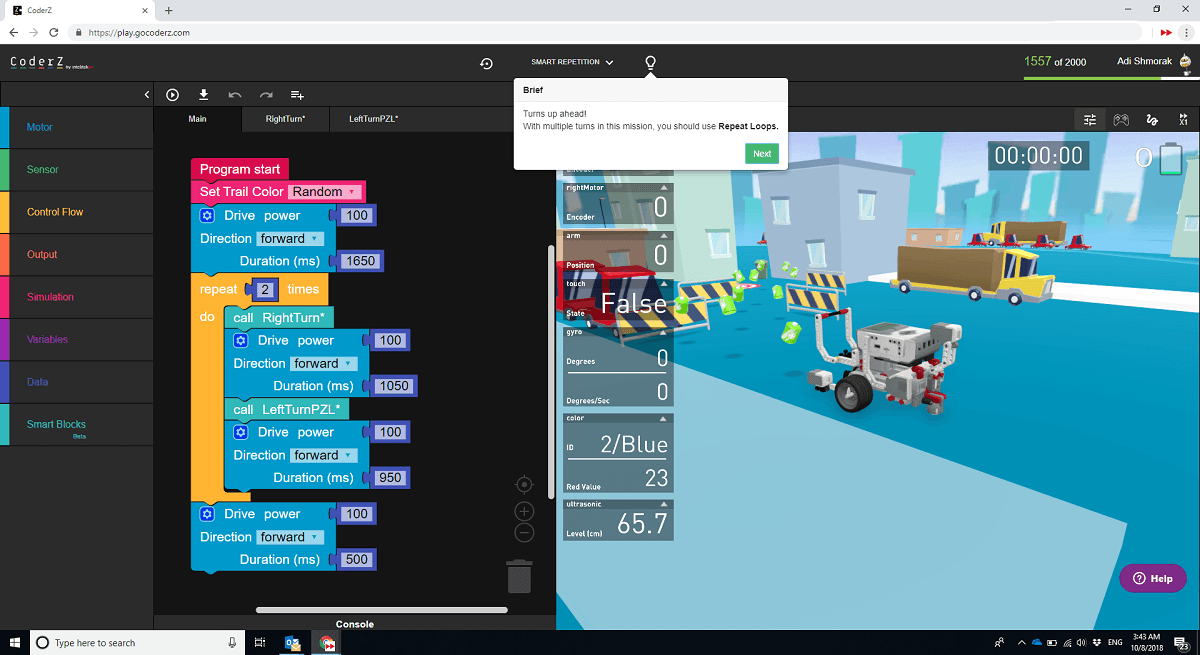Open the Direction forward dropdown

point(290,238)
